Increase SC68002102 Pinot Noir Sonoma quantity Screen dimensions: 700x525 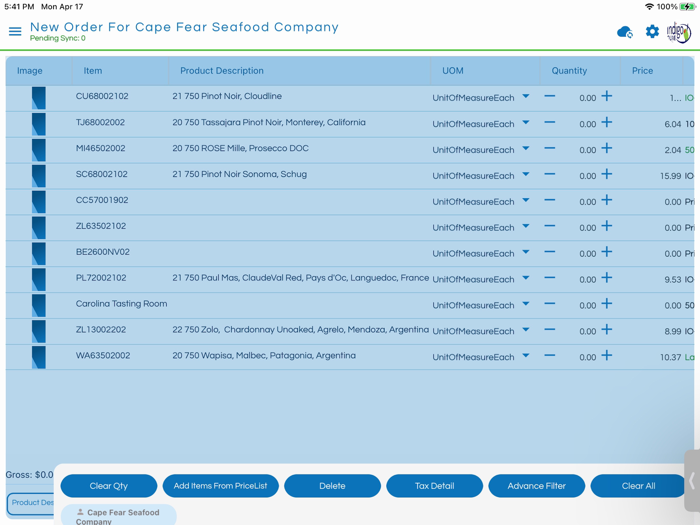(607, 174)
